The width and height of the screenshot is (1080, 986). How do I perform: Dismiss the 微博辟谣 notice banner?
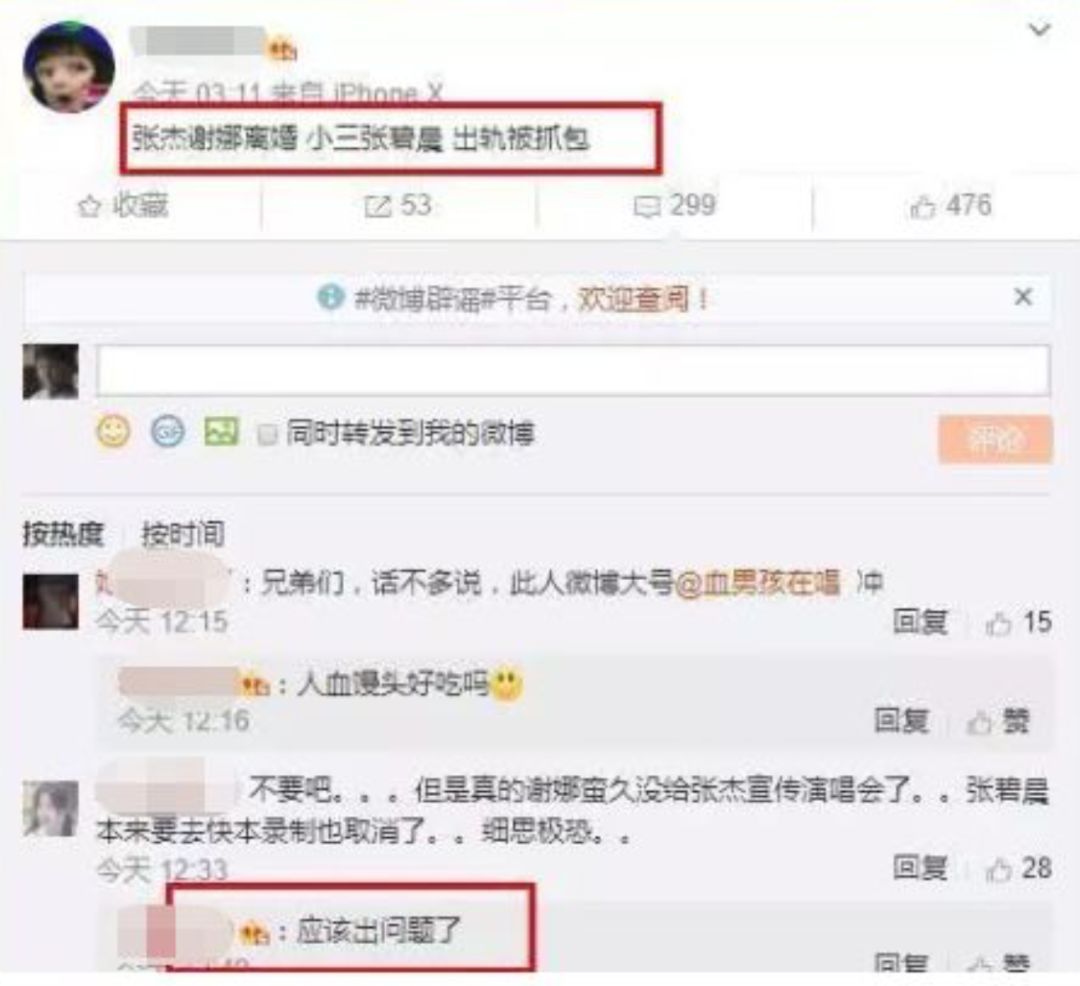click(1023, 297)
